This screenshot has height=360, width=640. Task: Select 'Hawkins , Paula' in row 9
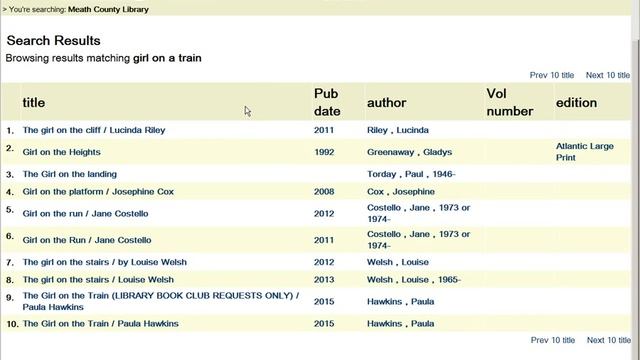click(400, 302)
